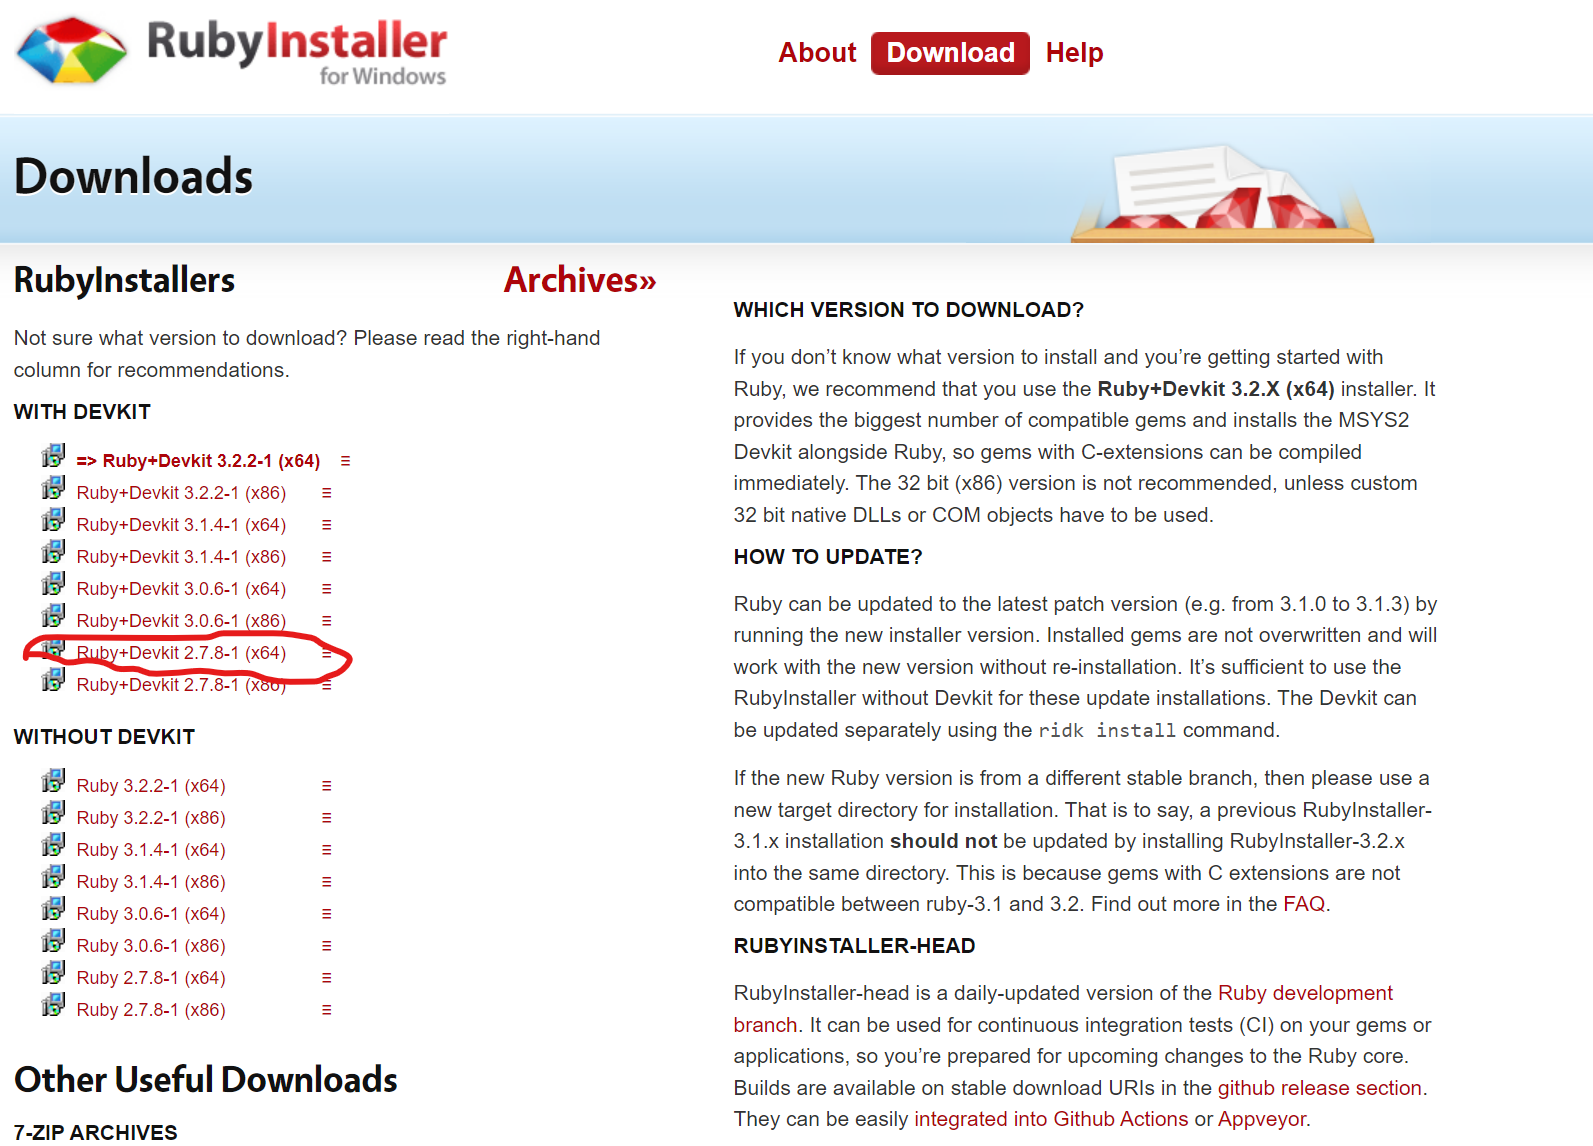The width and height of the screenshot is (1593, 1146).
Task: Expand ≡ details for Ruby+Devkit 3.2.2-1 (x86)
Action: pos(326,493)
